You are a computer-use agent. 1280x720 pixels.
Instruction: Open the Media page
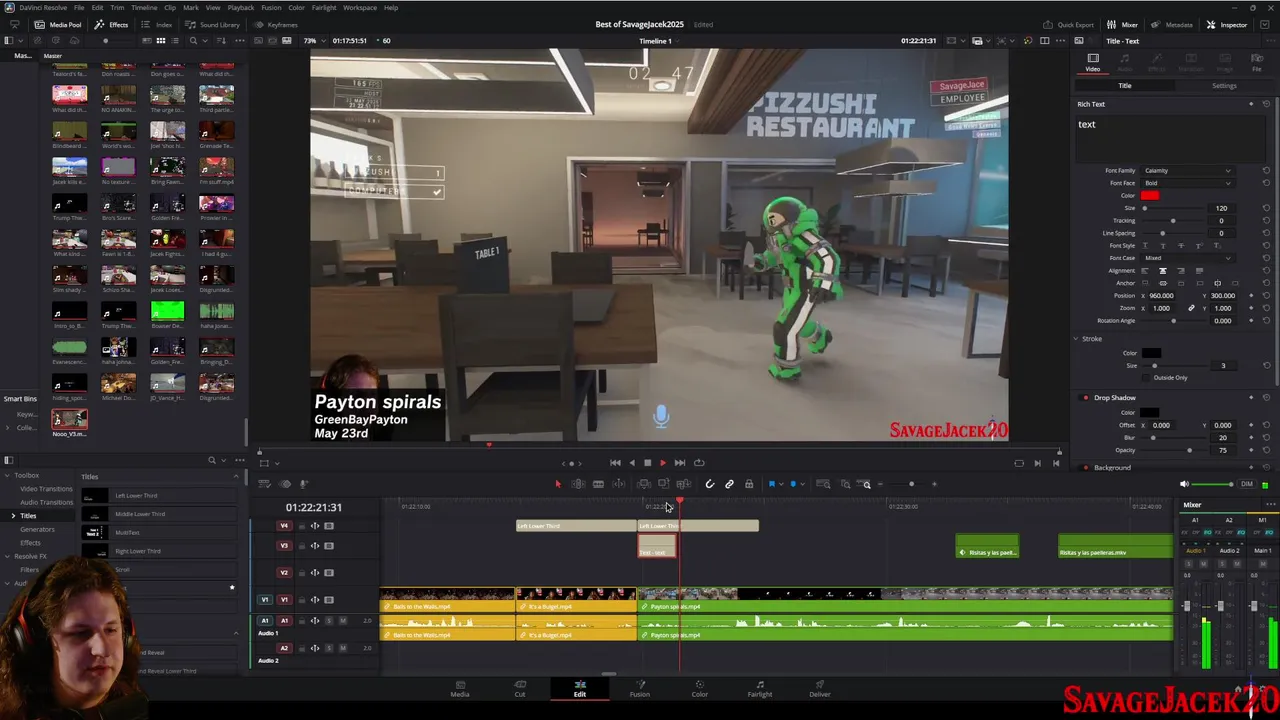point(459,688)
